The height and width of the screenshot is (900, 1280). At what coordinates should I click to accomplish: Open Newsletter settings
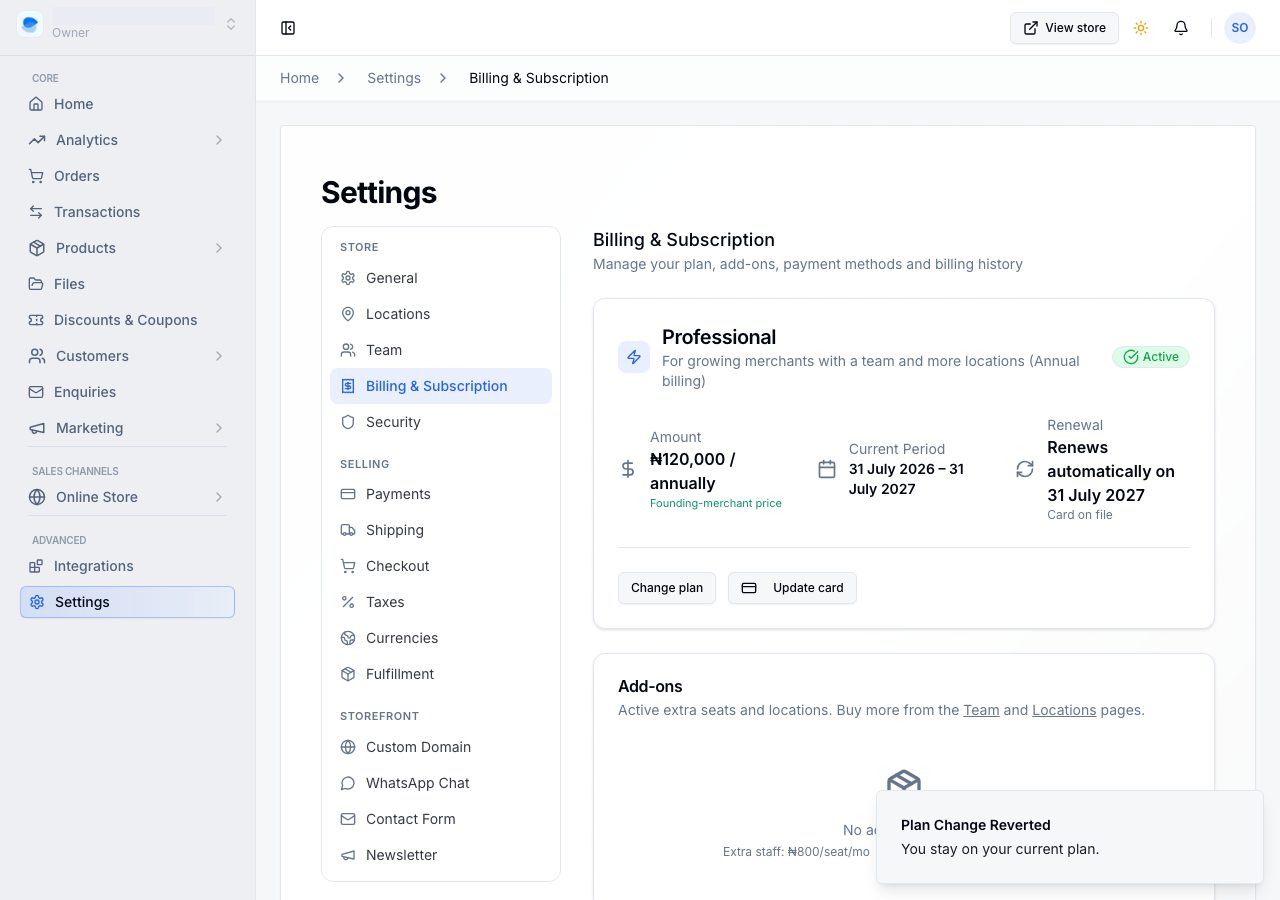pos(441,855)
